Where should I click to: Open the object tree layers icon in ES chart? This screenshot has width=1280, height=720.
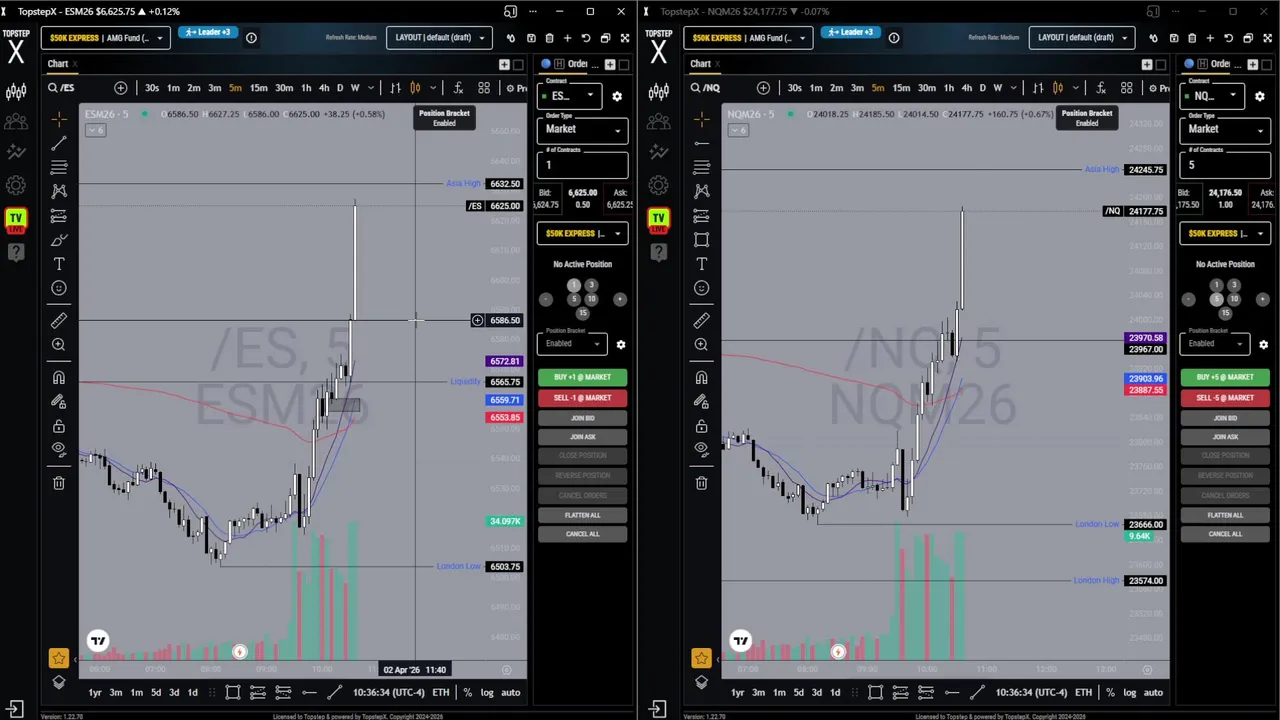coord(59,682)
